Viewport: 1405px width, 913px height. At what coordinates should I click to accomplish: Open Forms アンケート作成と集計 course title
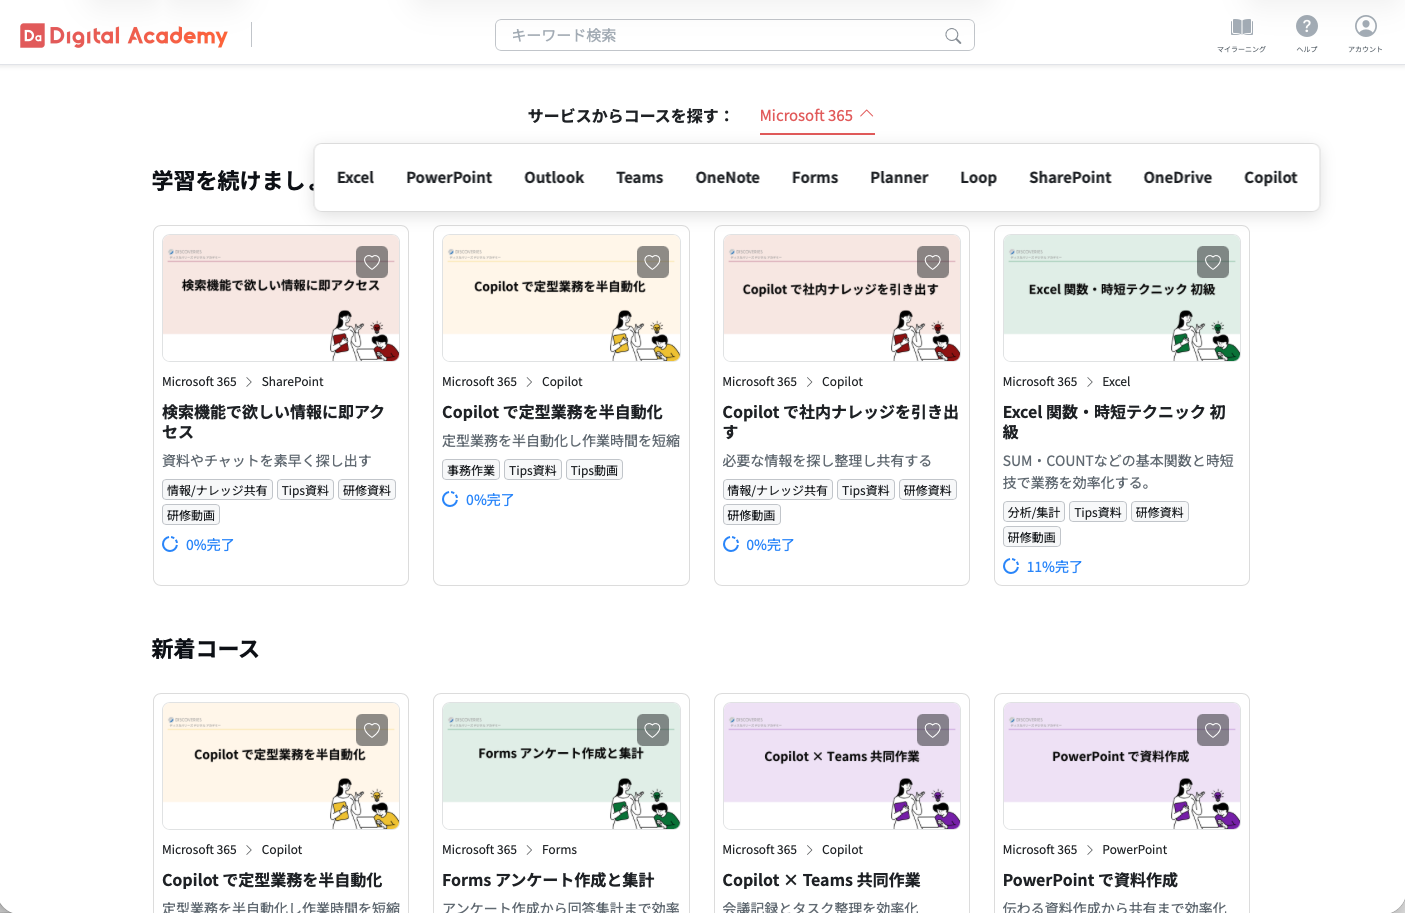click(x=548, y=880)
